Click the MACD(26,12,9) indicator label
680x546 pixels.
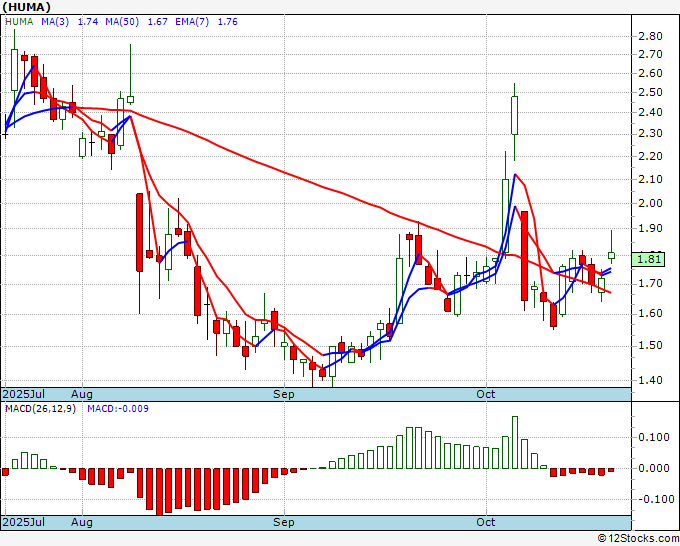(41, 408)
